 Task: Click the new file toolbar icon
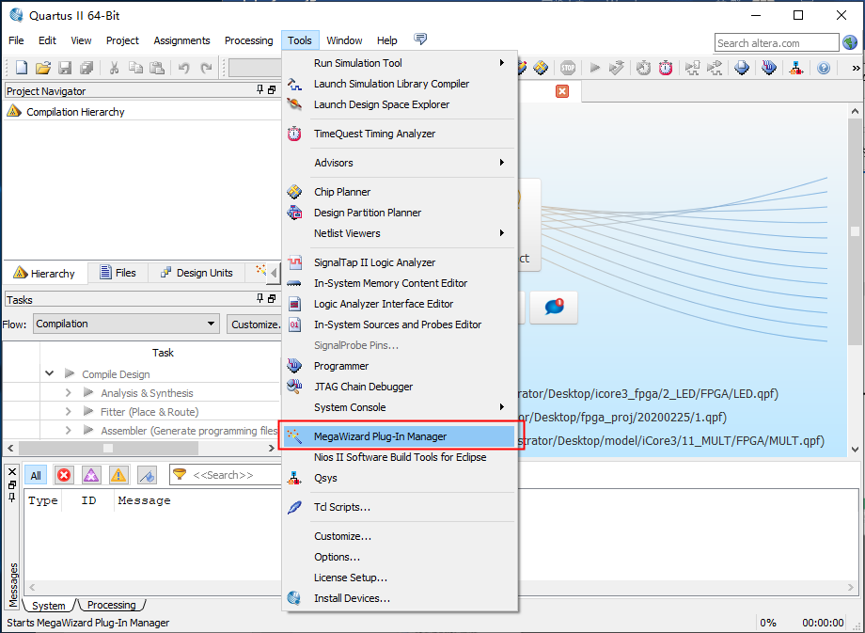(x=21, y=68)
